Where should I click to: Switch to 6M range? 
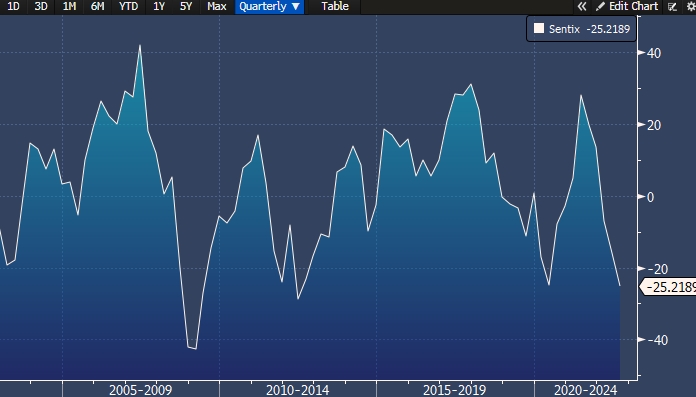click(97, 7)
